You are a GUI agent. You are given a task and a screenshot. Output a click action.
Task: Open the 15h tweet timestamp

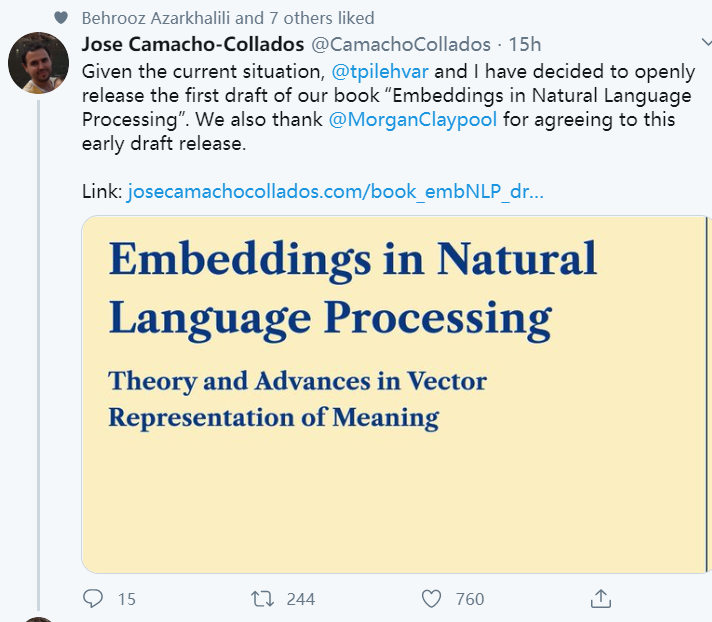[x=526, y=44]
